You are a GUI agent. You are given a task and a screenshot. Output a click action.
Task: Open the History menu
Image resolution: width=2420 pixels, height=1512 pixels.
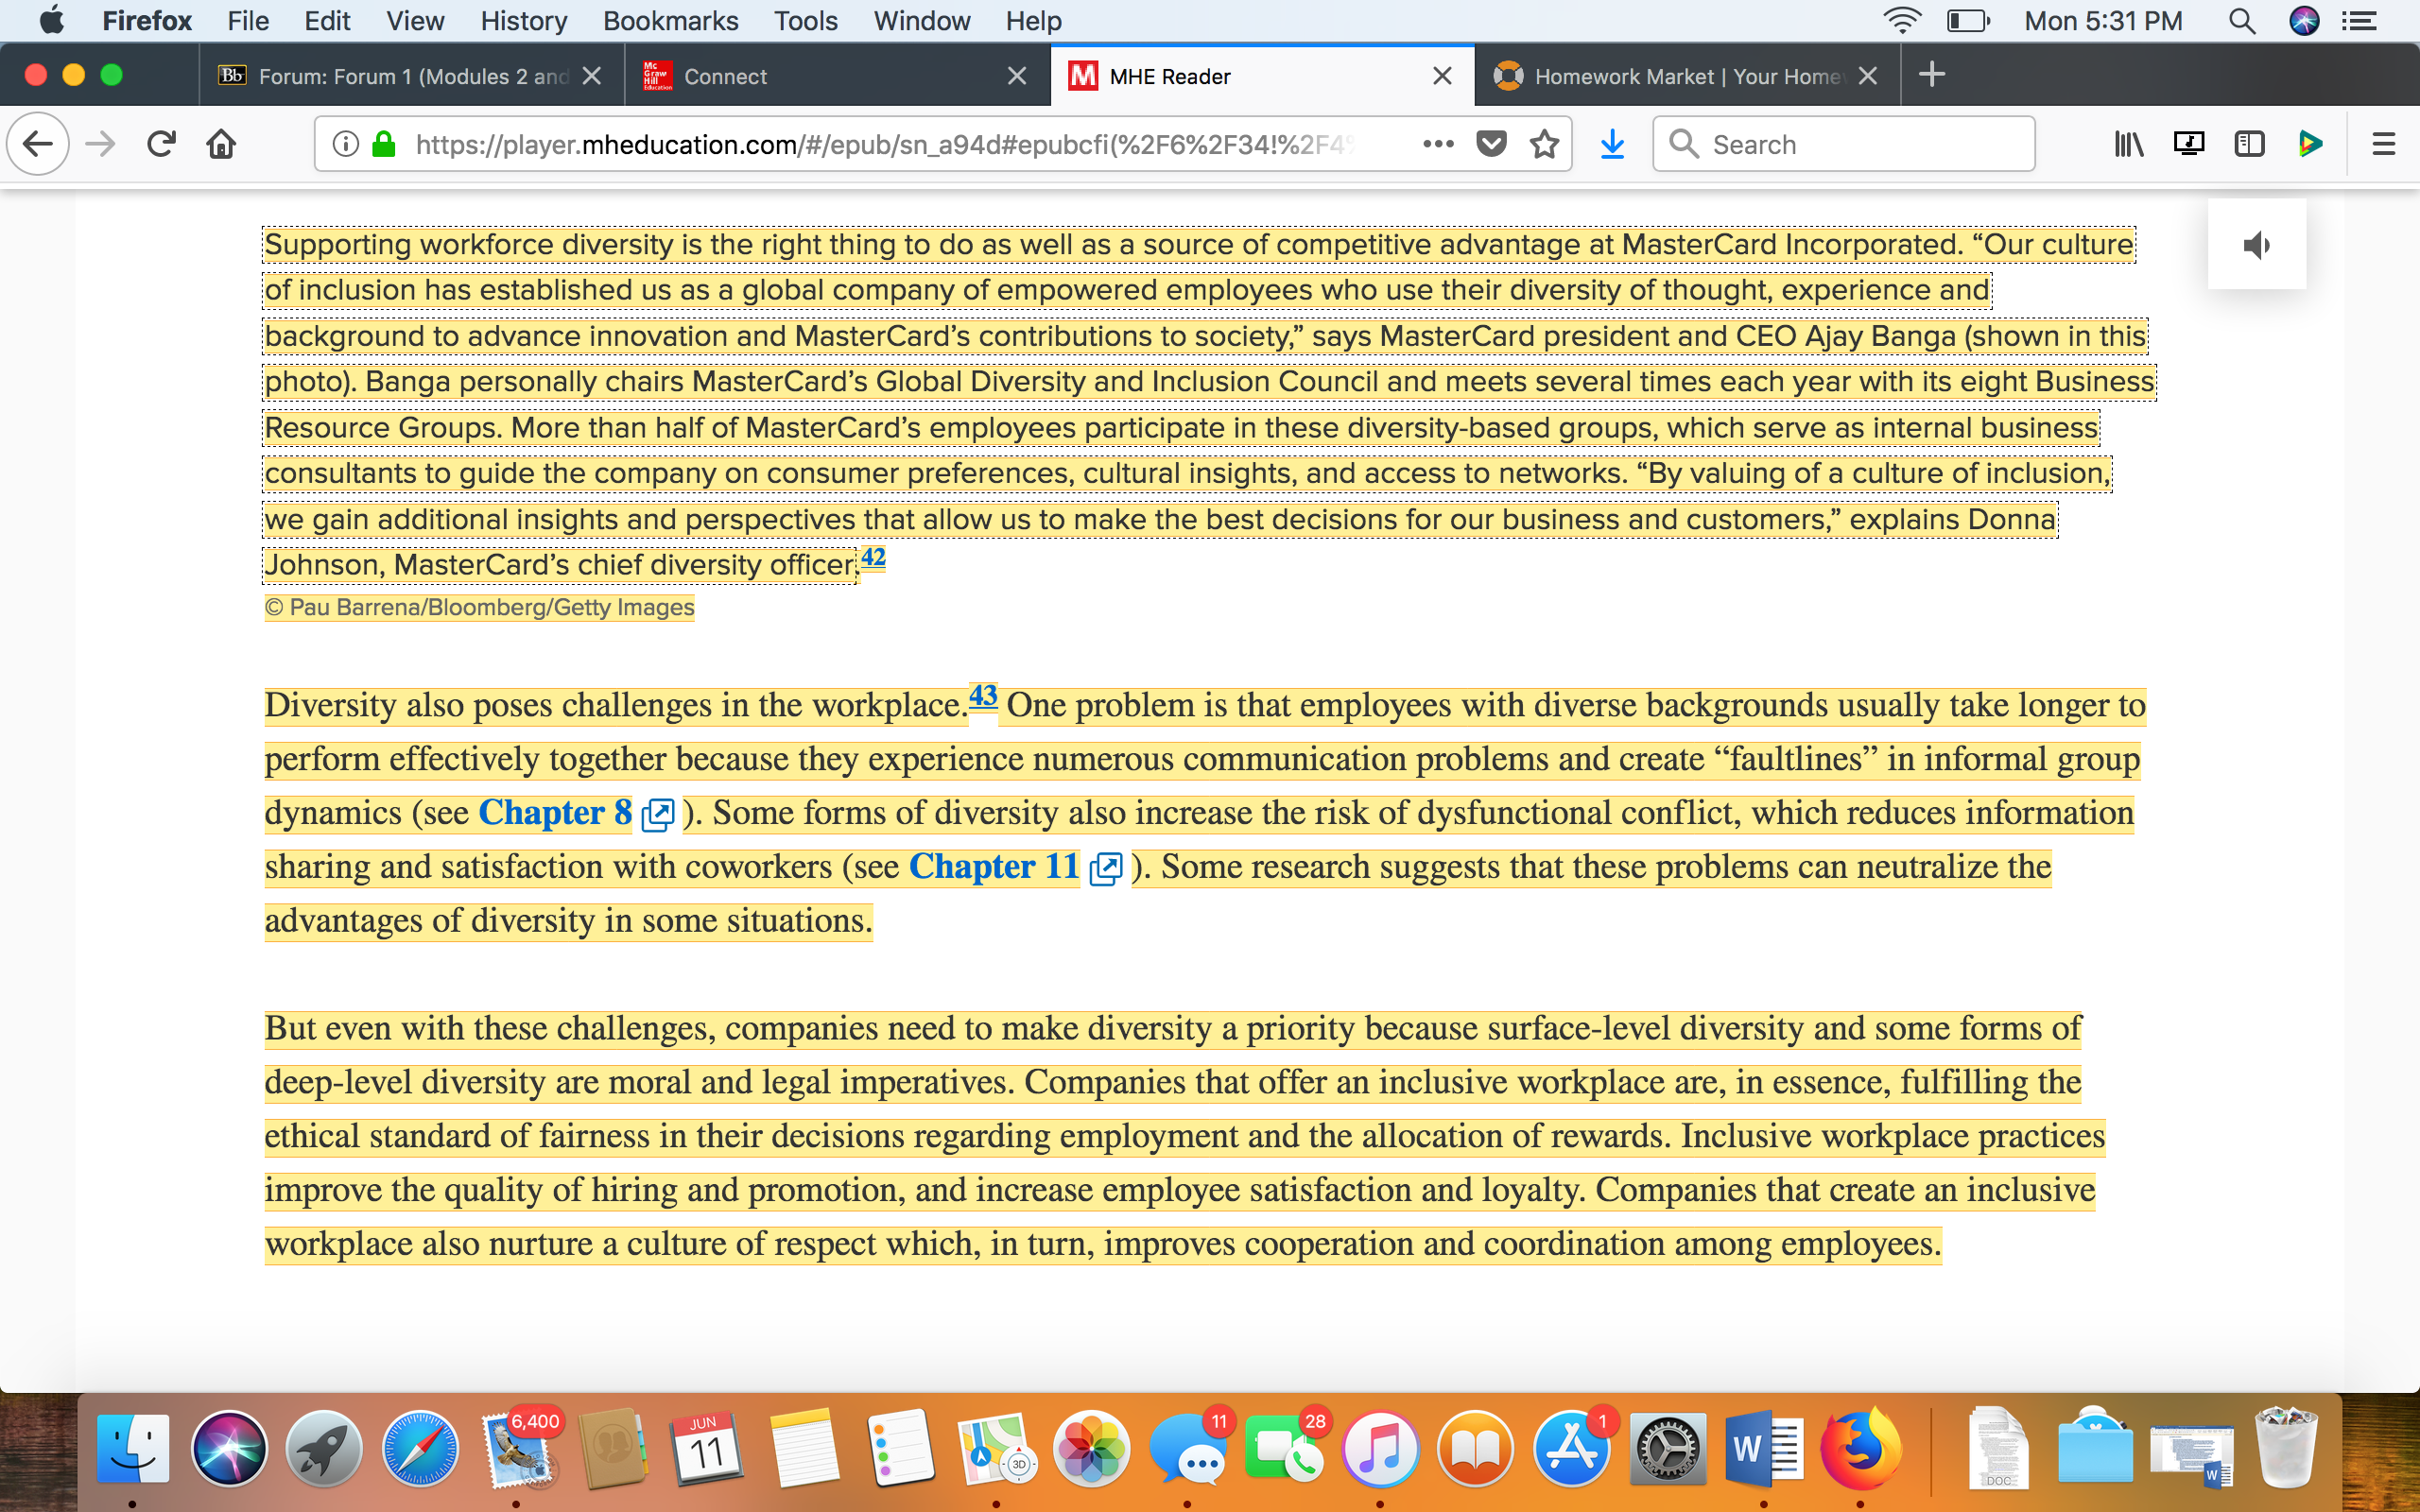(523, 21)
